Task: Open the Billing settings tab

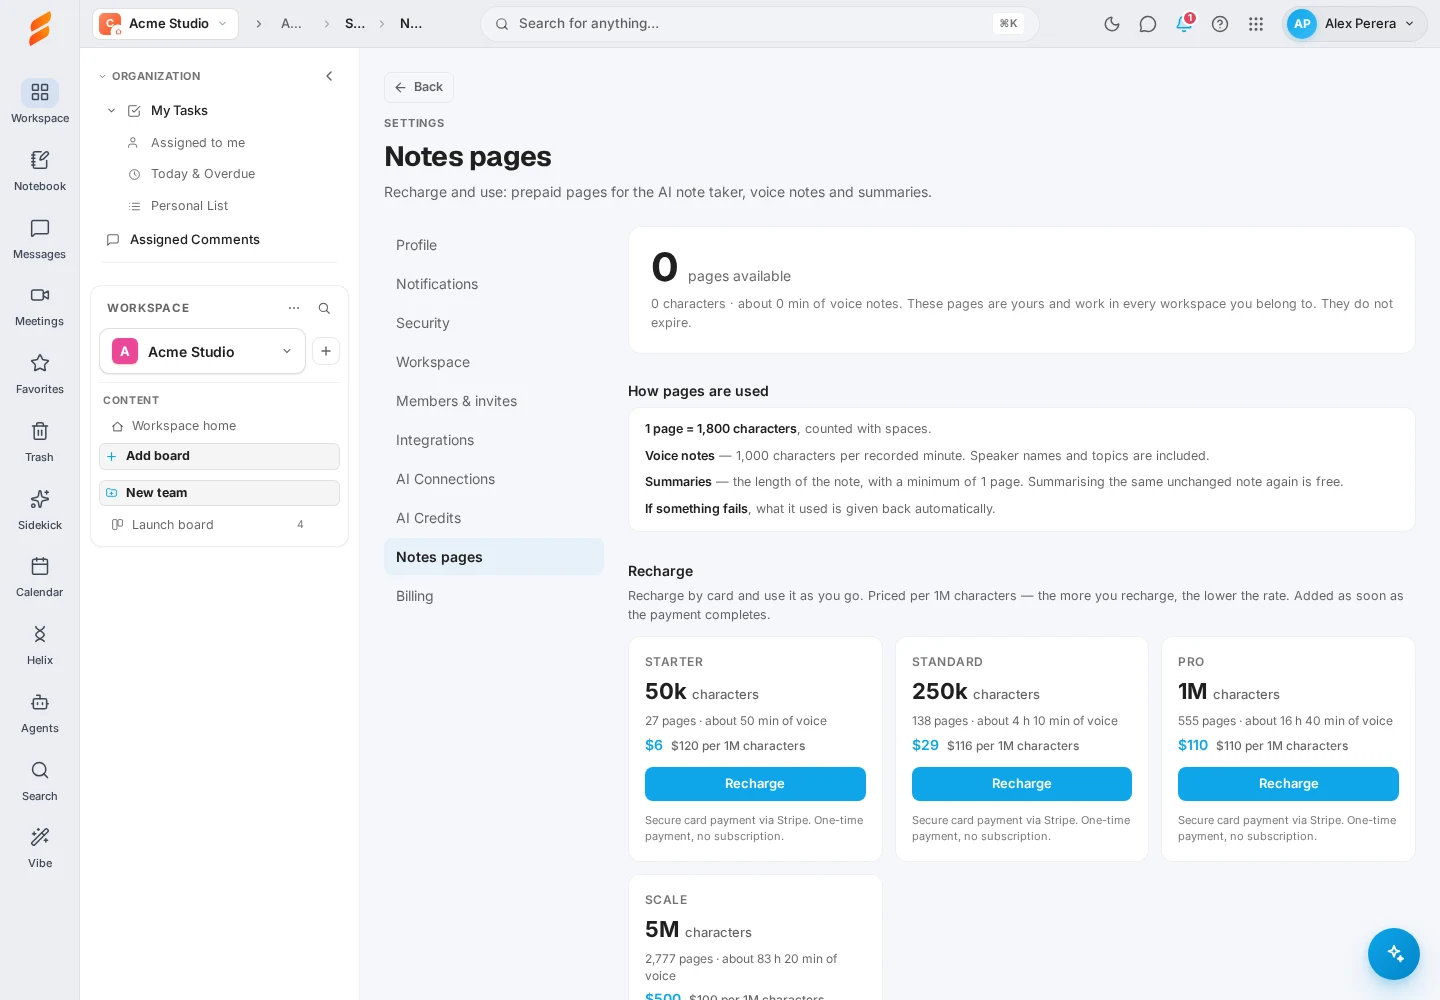Action: click(494, 596)
